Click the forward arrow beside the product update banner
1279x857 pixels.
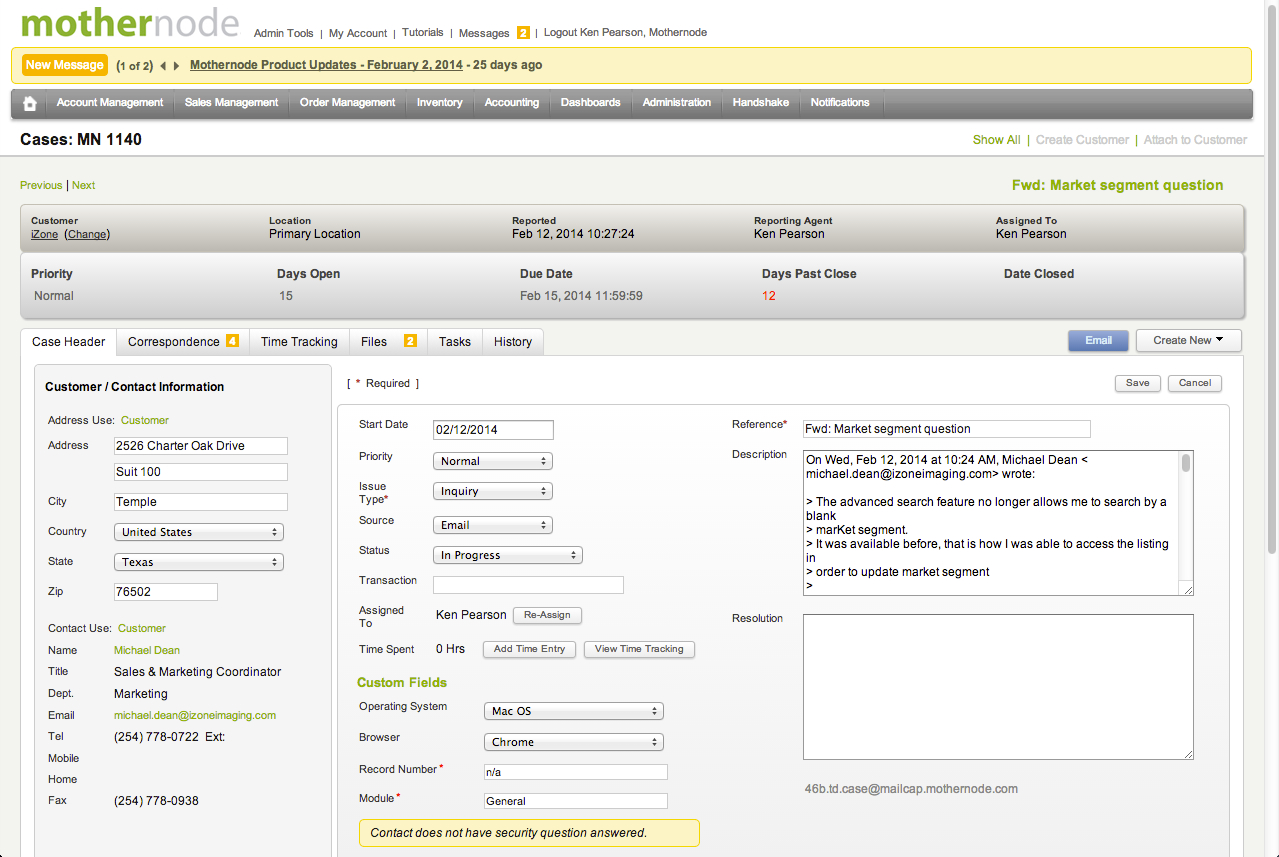pos(177,64)
